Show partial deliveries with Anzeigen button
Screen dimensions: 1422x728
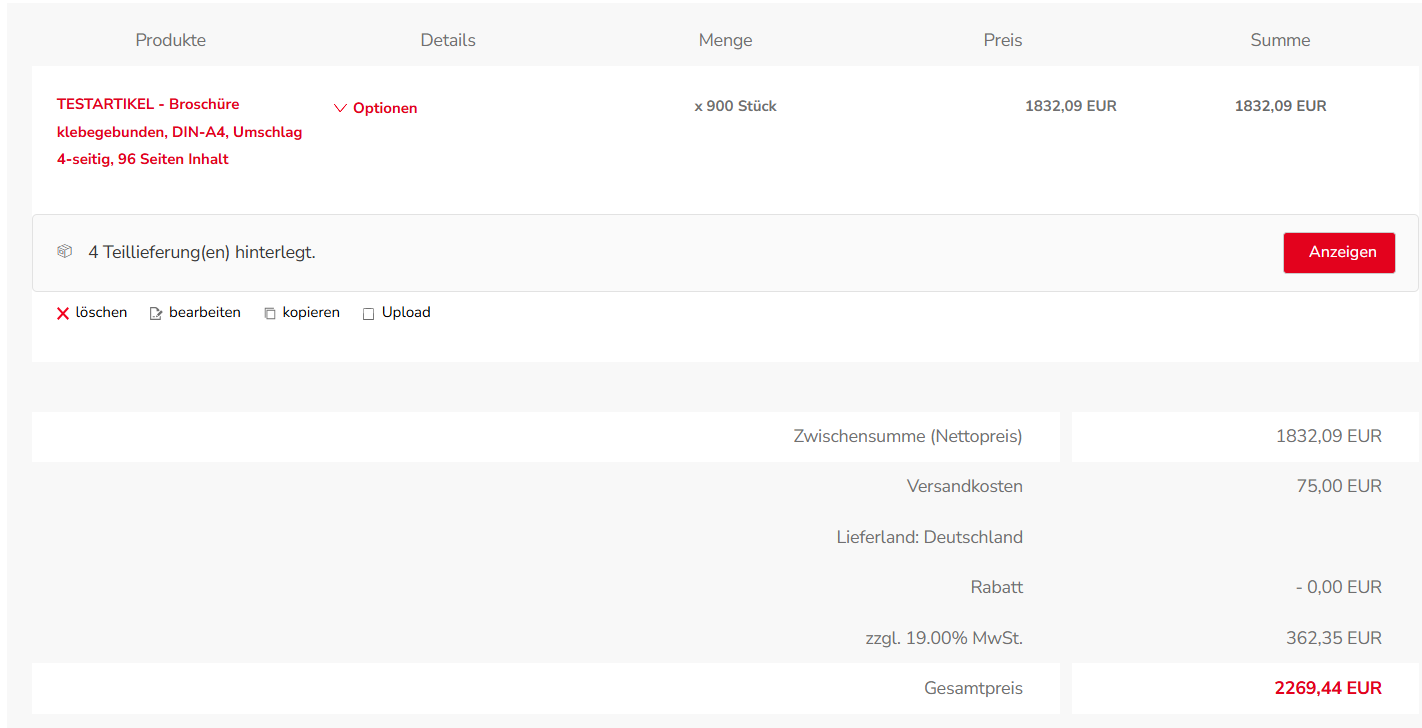(x=1339, y=253)
